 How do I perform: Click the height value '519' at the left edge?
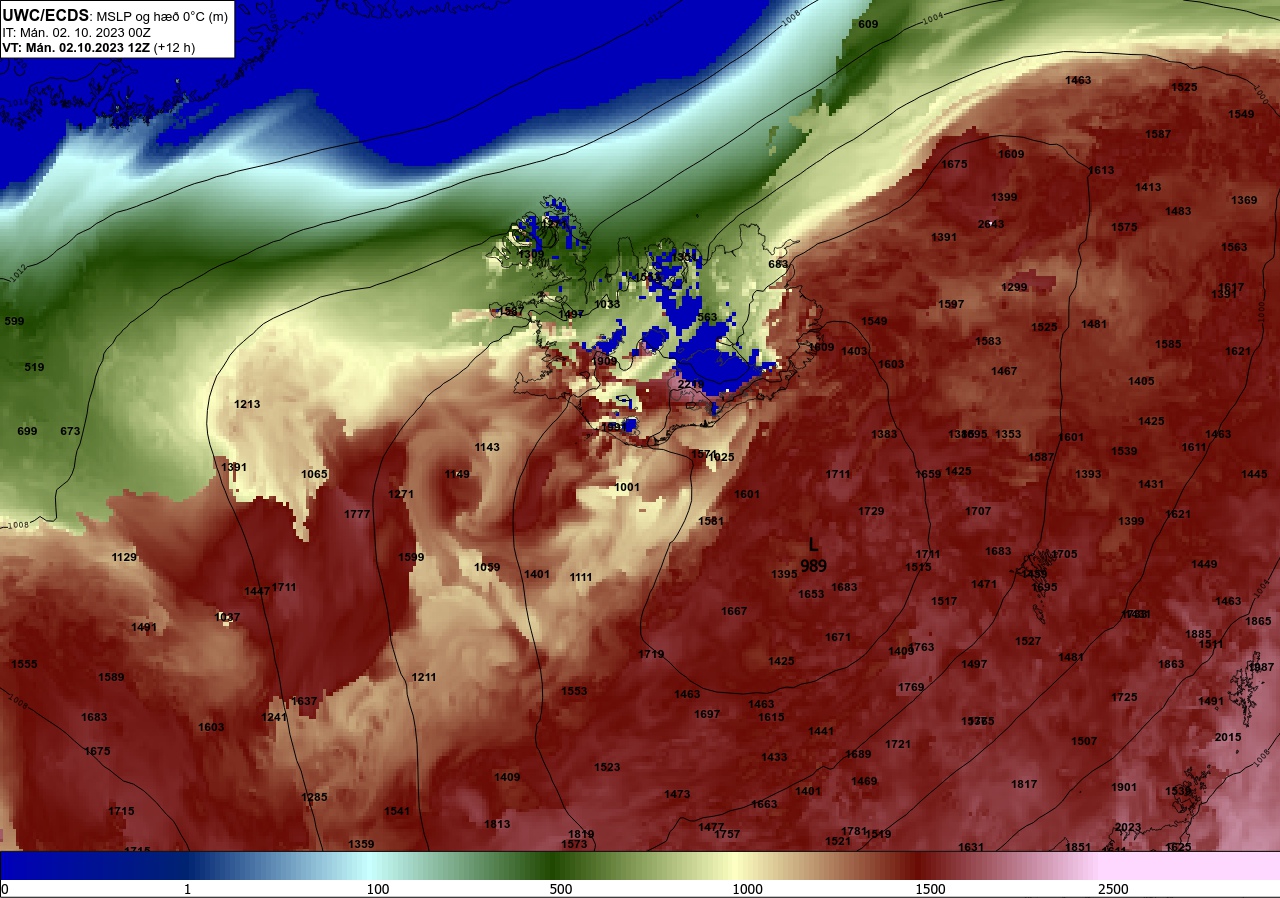[34, 367]
